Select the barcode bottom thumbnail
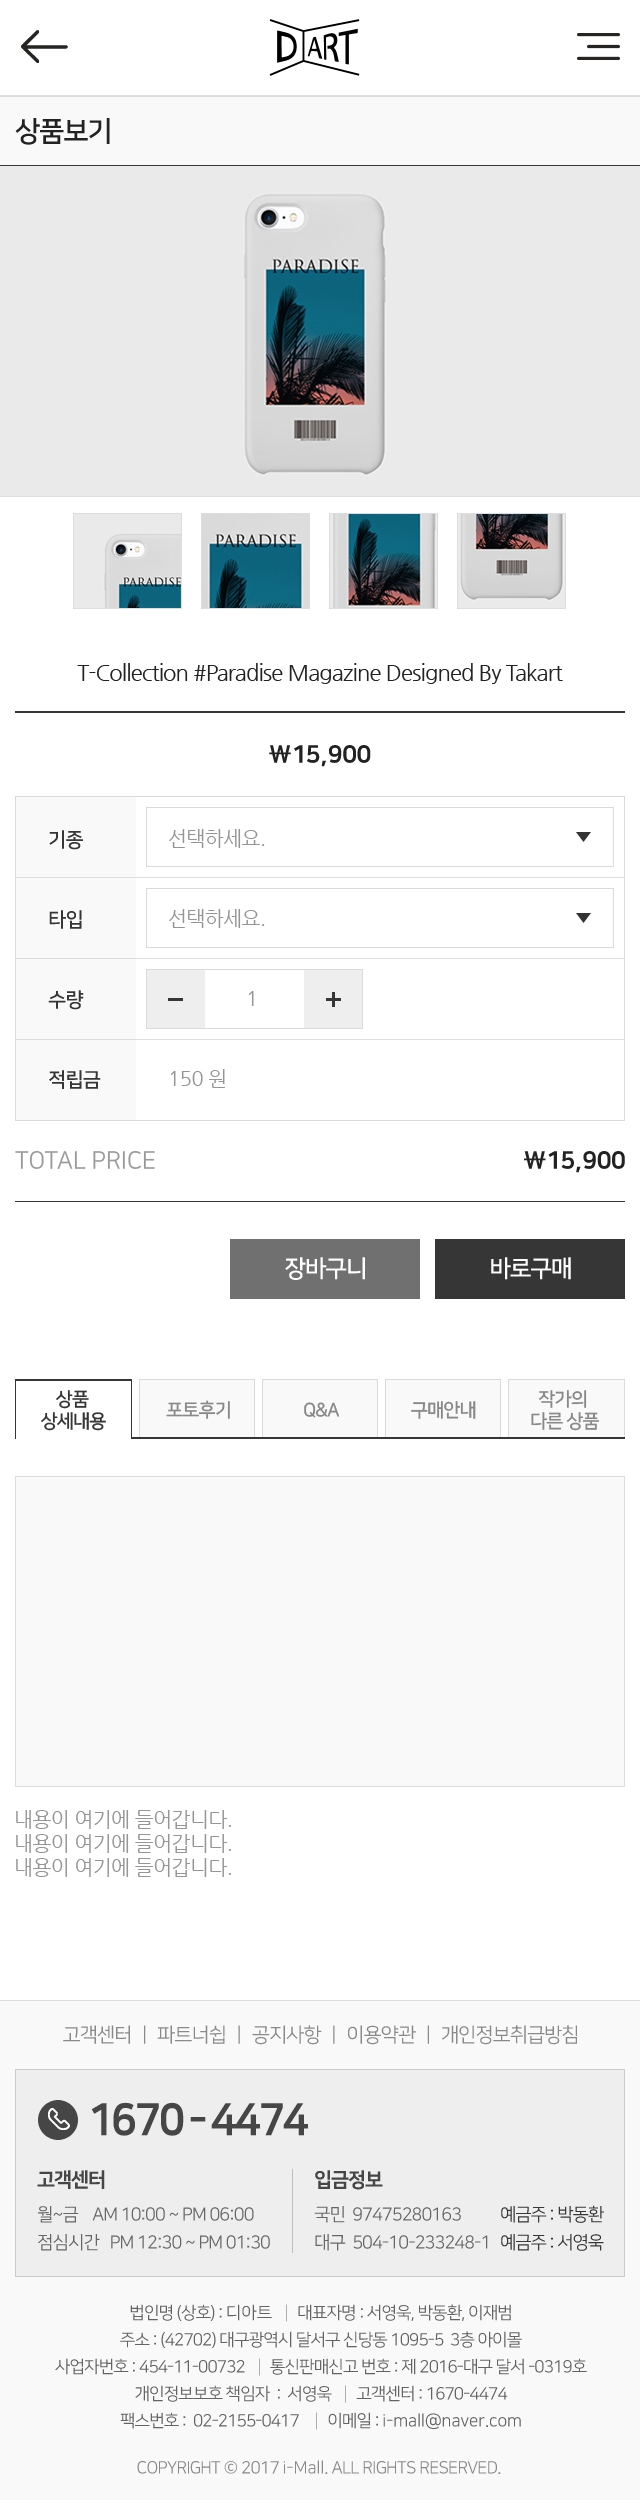 click(x=511, y=561)
